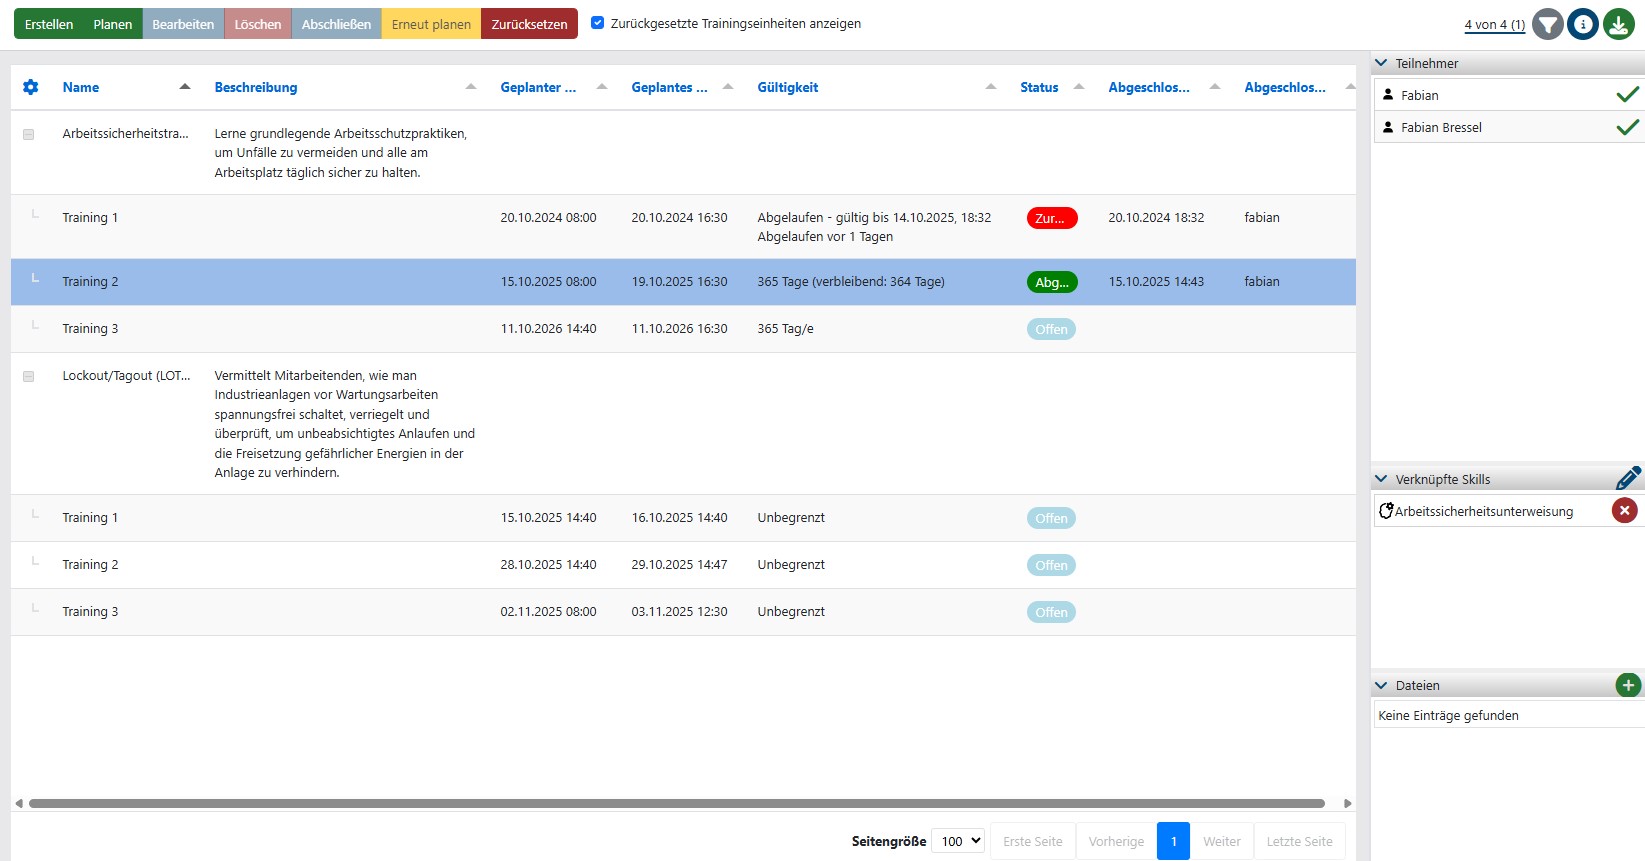Add a file with green plus icon

(x=1627, y=685)
